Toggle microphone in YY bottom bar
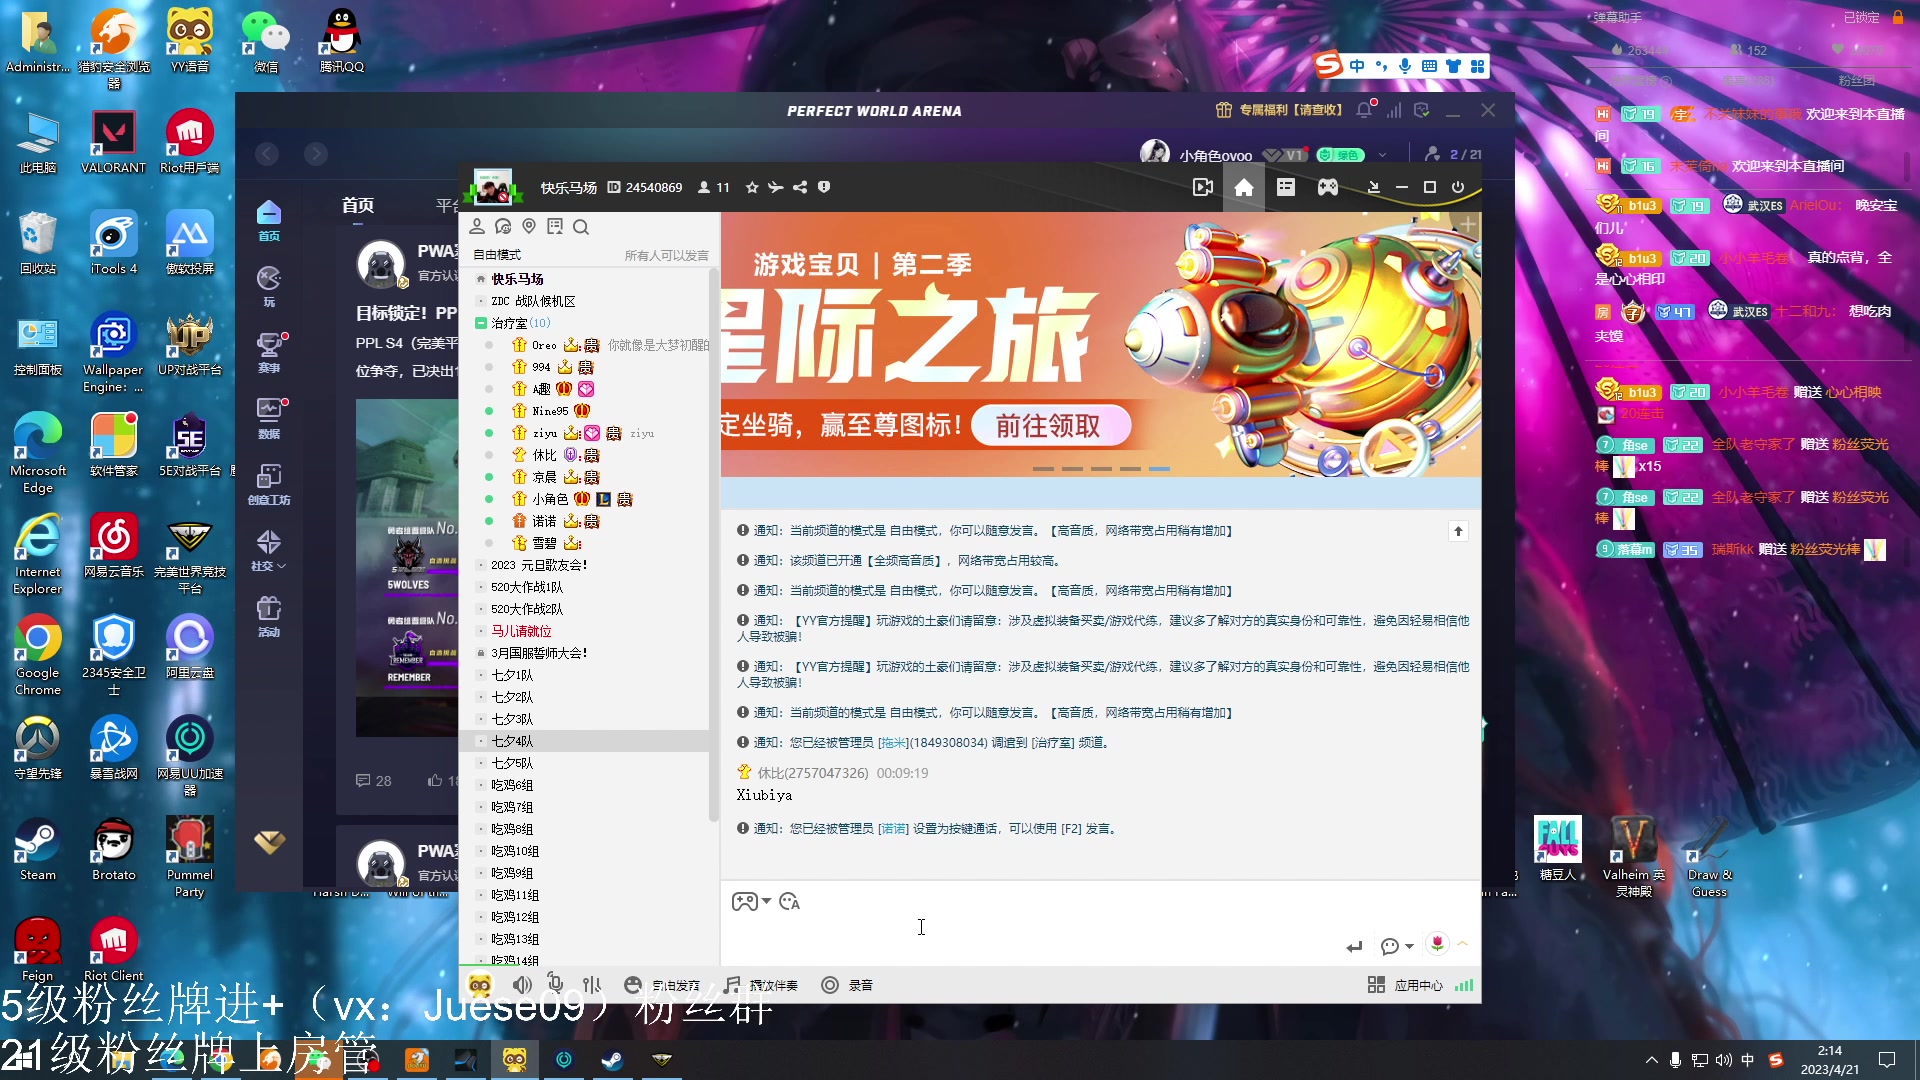The image size is (1920, 1080). point(556,985)
